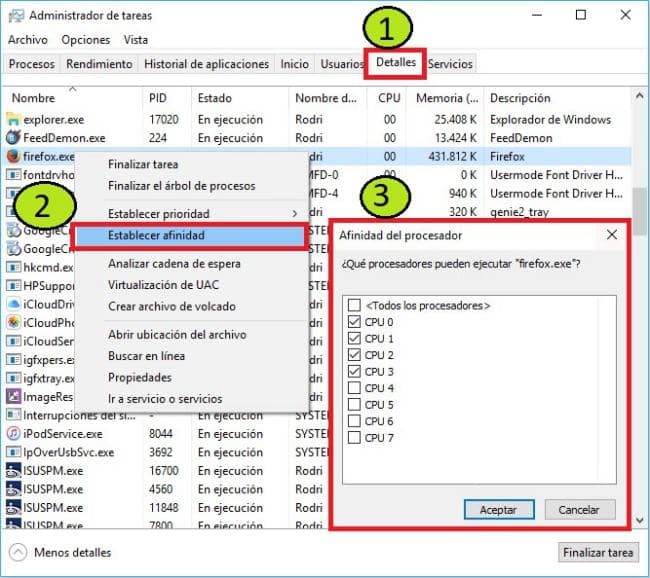Click the Aceptar button
This screenshot has height=578, width=650.
(x=499, y=509)
